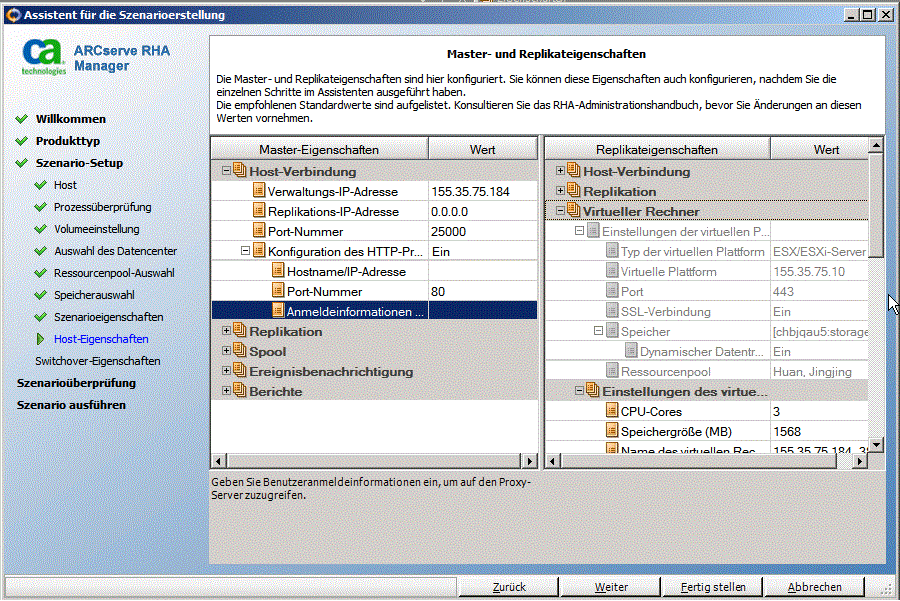Viewport: 900px width, 601px height.
Task: Click the Fertig stellen button
Action: pos(713,587)
